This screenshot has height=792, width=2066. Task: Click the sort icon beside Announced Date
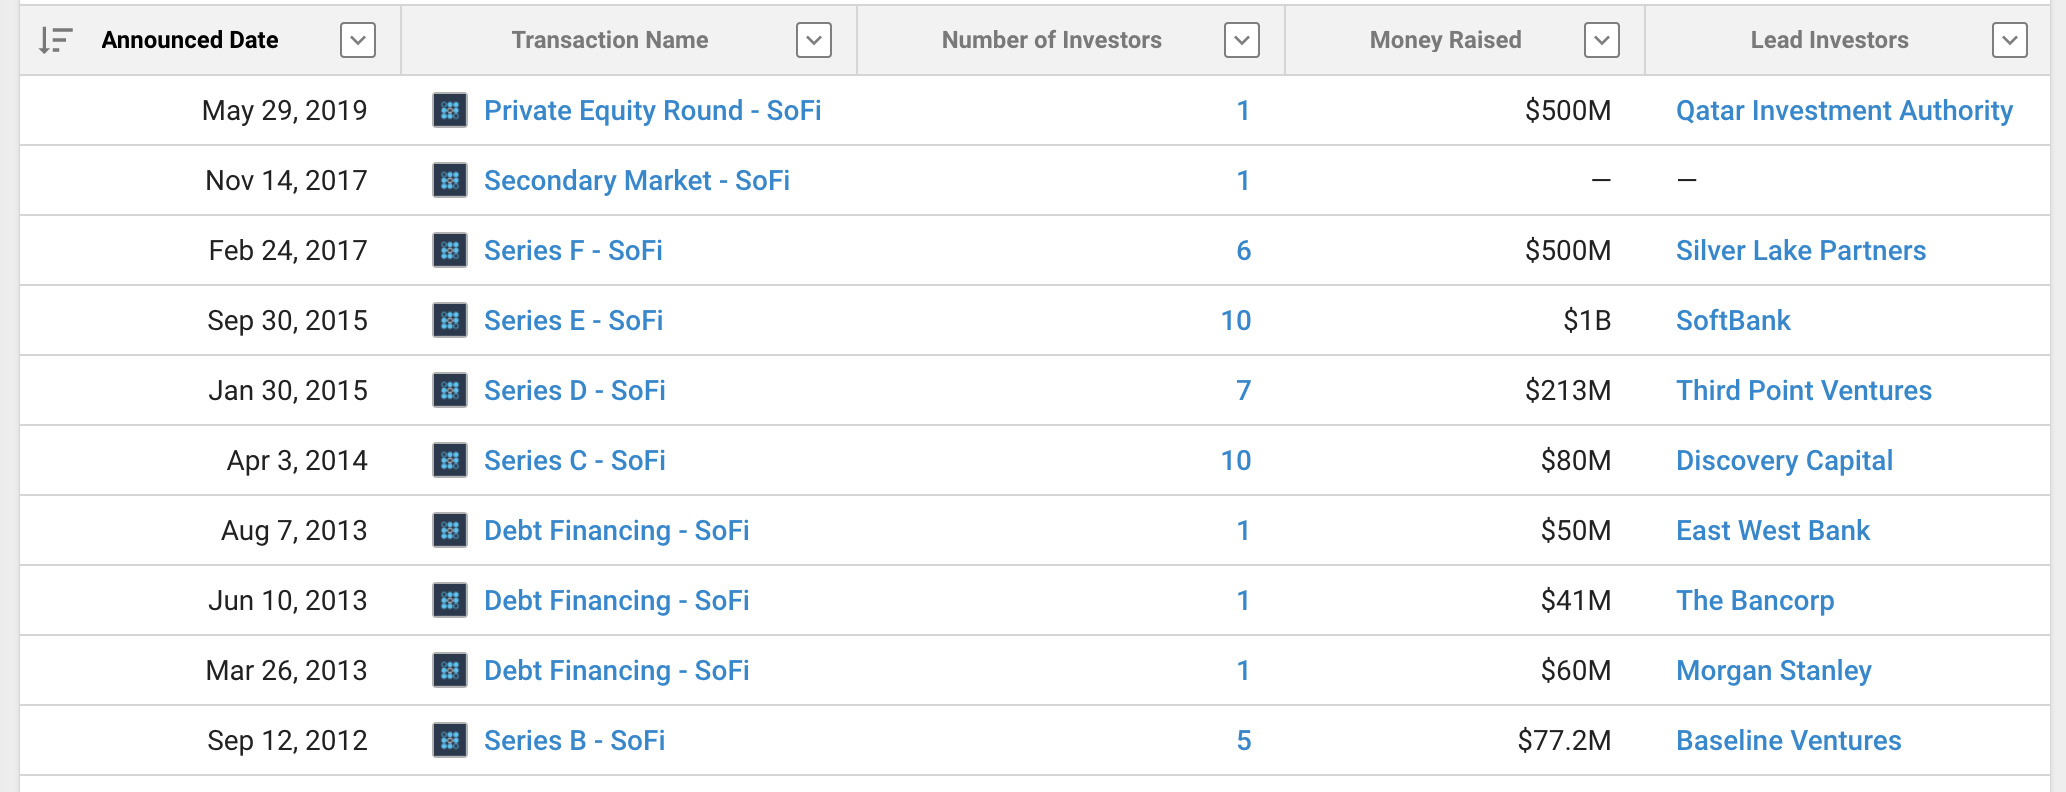(x=55, y=40)
